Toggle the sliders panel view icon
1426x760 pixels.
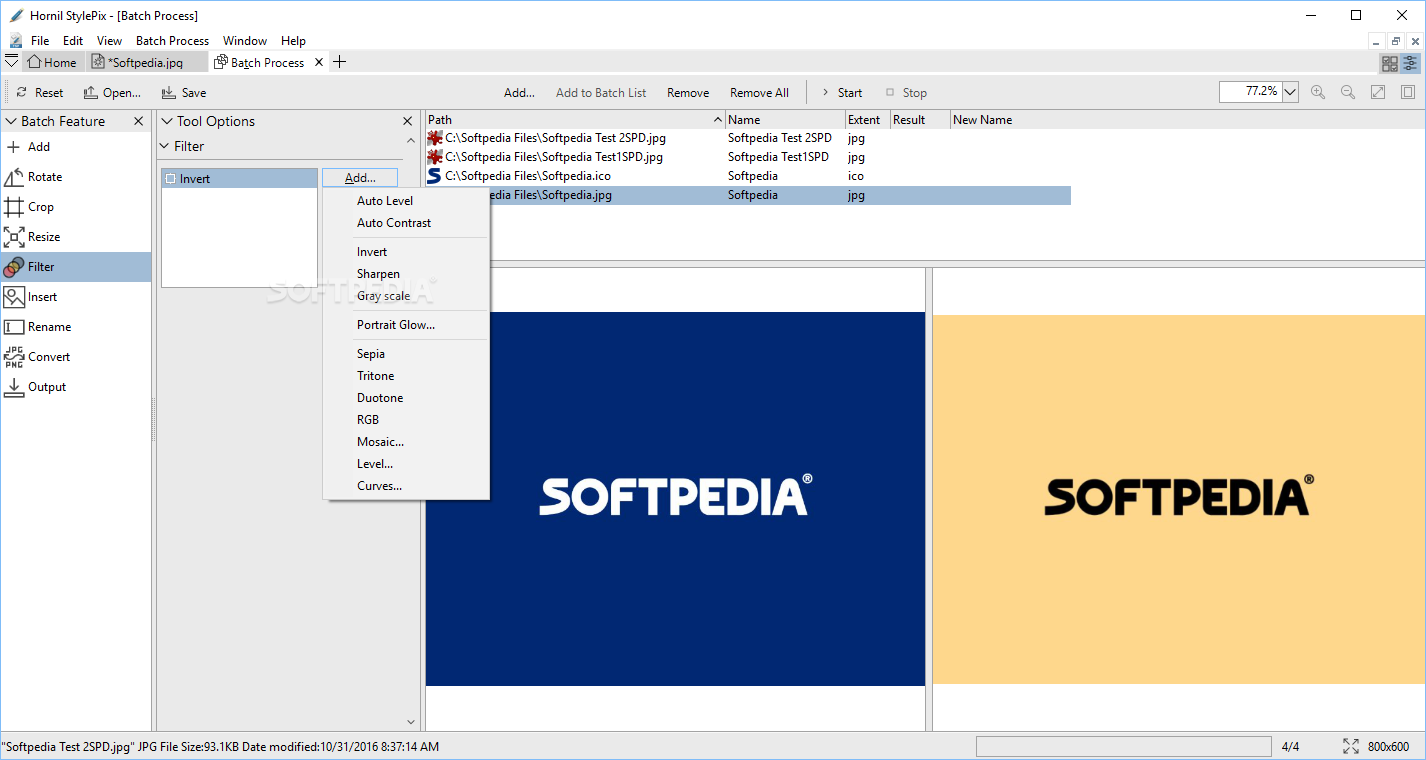1410,63
